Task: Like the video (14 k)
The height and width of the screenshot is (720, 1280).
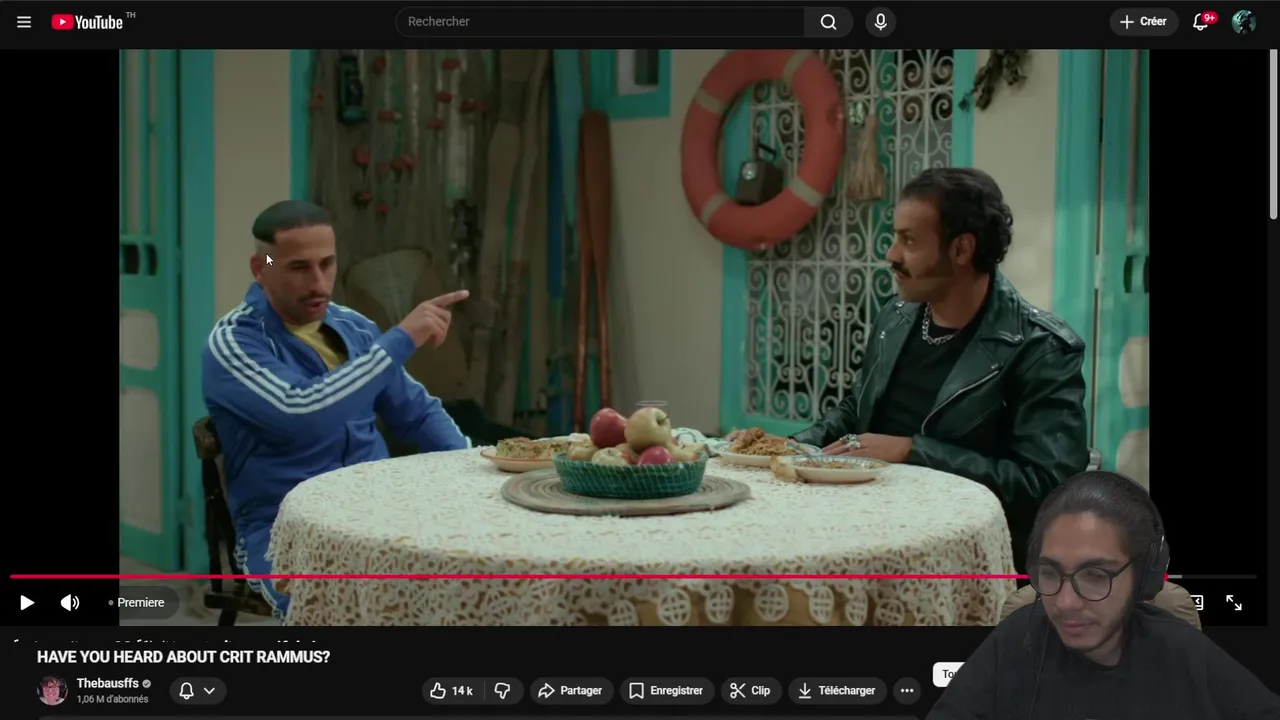Action: pyautogui.click(x=451, y=690)
